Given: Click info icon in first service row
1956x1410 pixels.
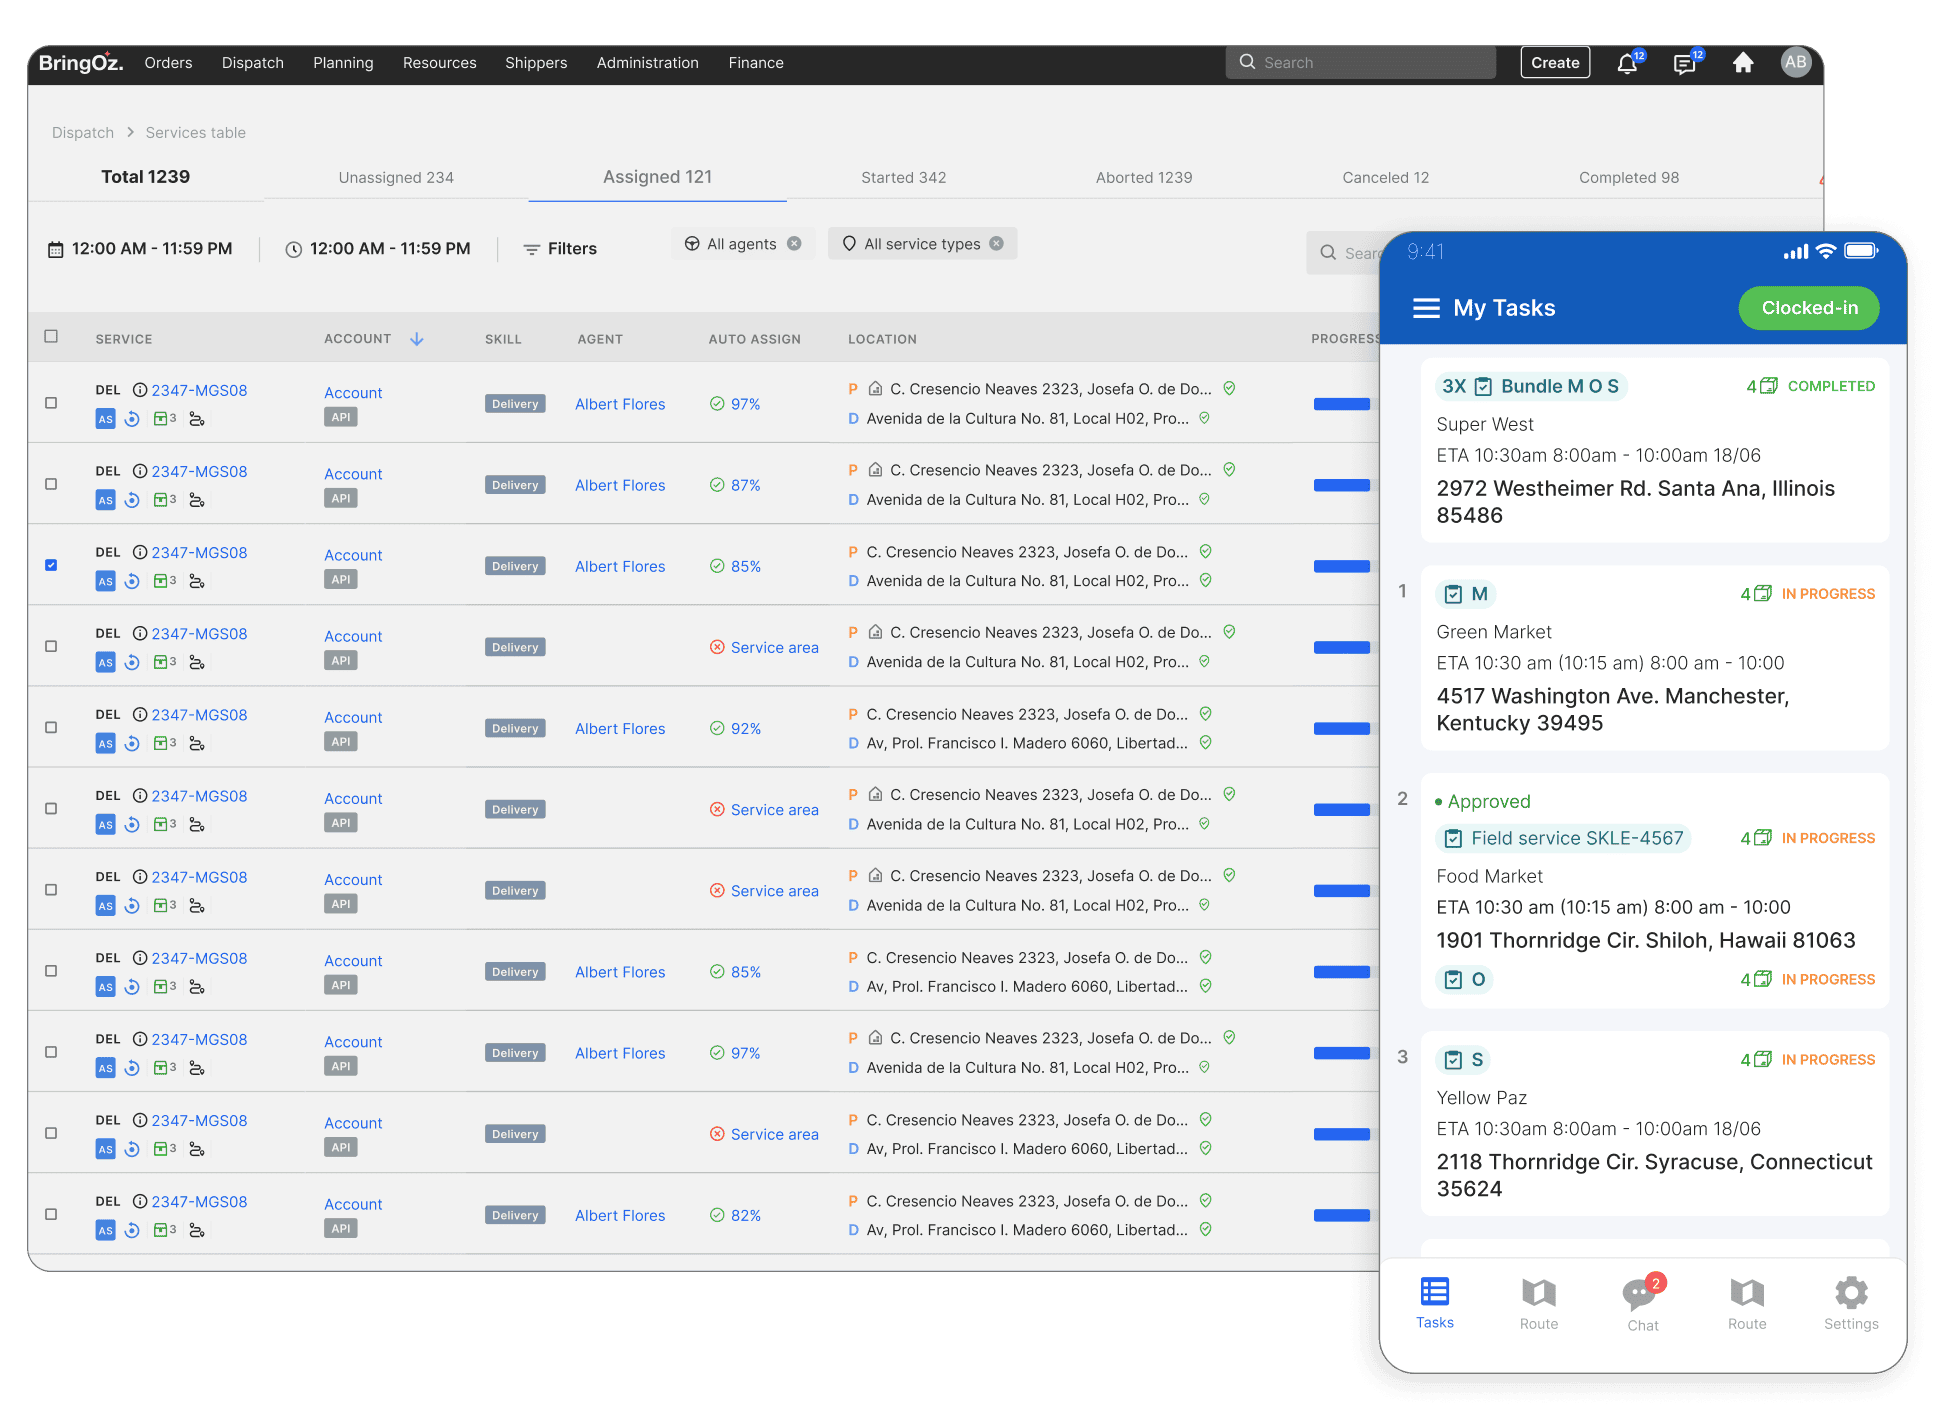Looking at the screenshot, I should coord(140,391).
